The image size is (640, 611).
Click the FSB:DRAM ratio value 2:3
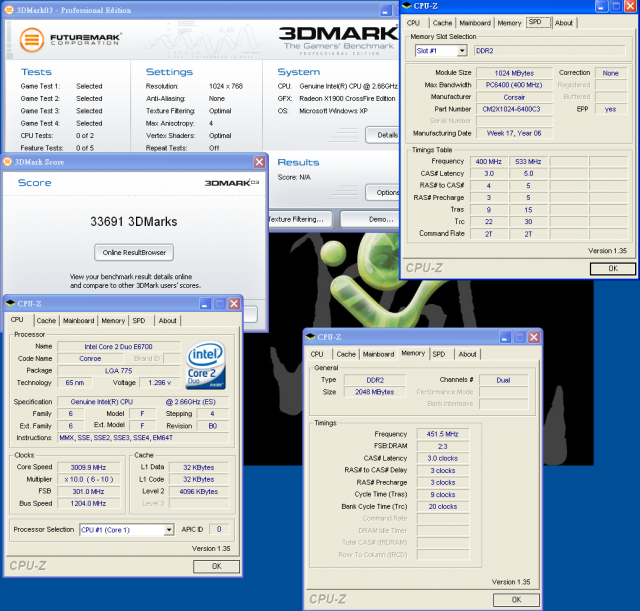[443, 446]
